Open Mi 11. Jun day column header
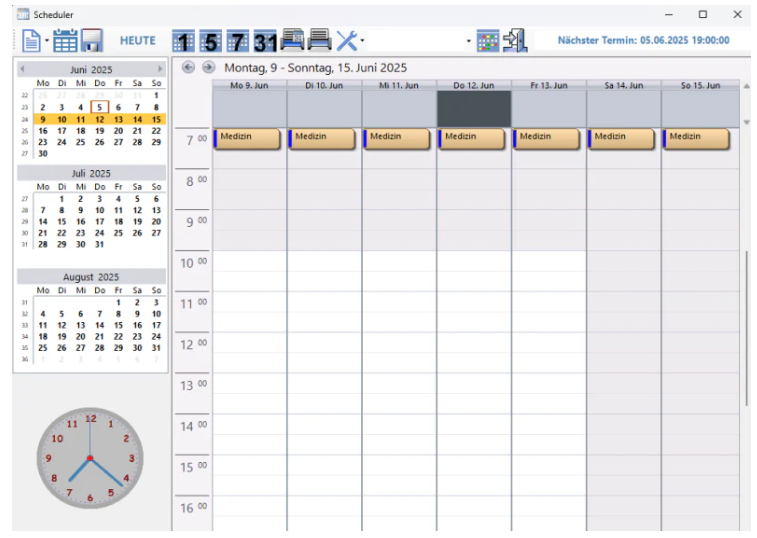Image resolution: width=757 pixels, height=538 pixels. (399, 85)
